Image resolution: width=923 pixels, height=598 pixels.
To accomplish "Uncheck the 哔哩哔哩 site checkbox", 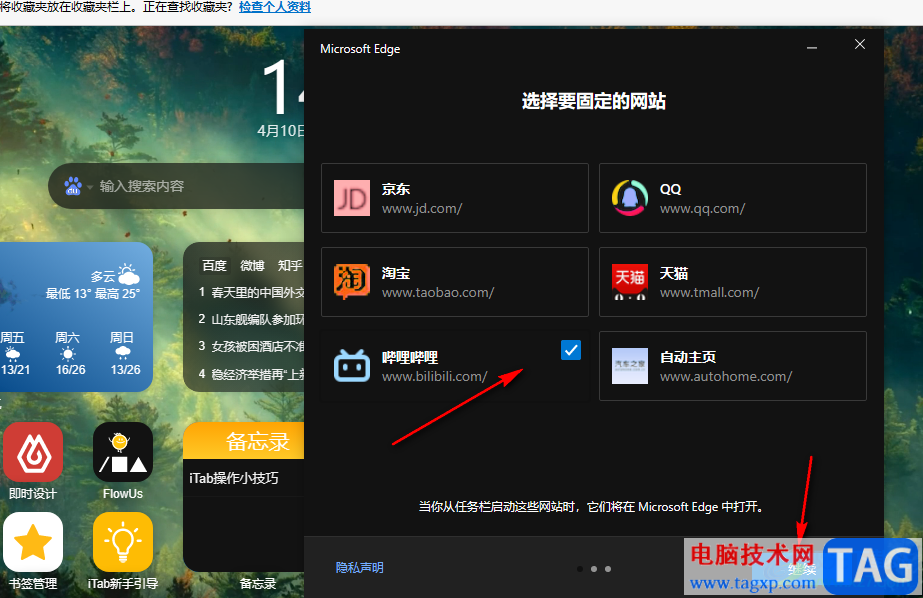I will 570,350.
